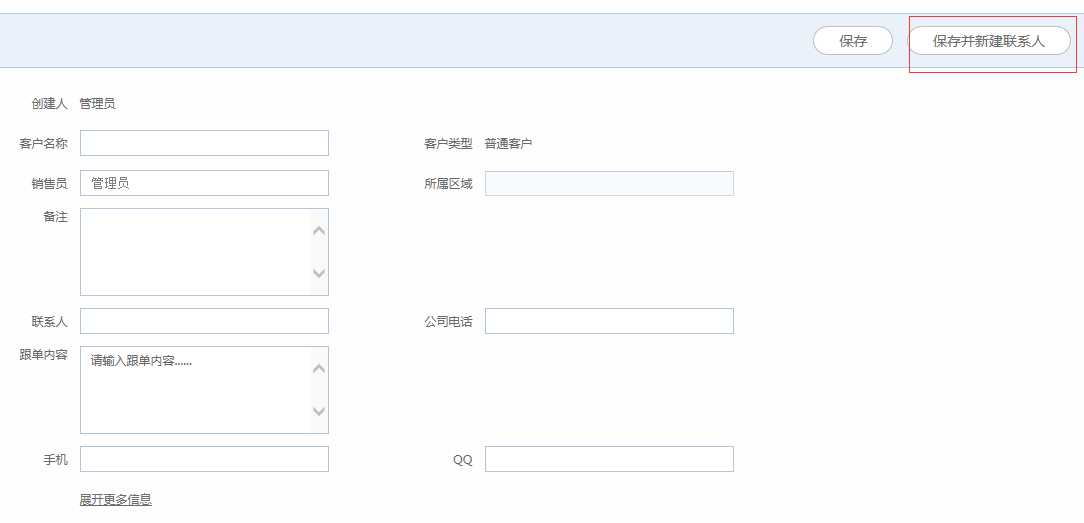Viewport: 1084px width, 523px height.
Task: Click the 客户名称 field label
Action: [43, 144]
